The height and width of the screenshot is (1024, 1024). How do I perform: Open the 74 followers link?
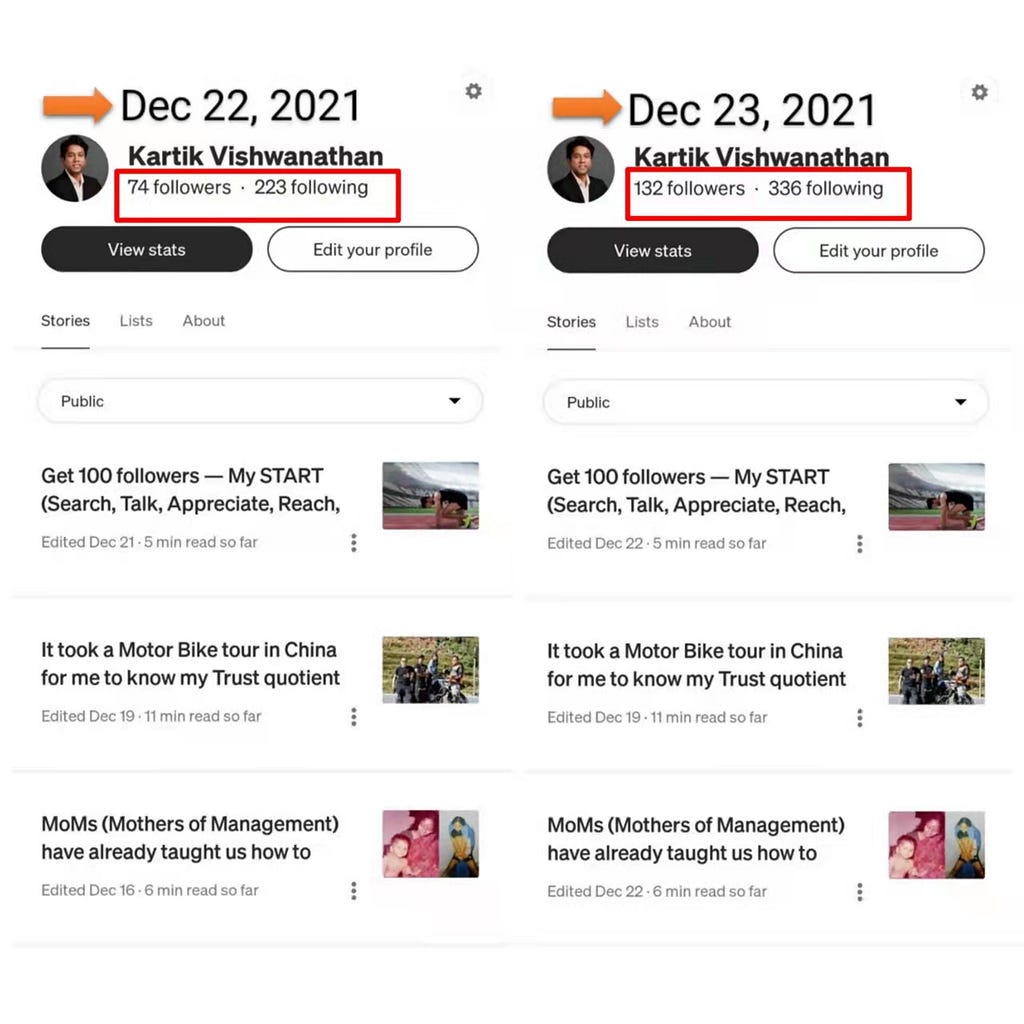pos(179,187)
